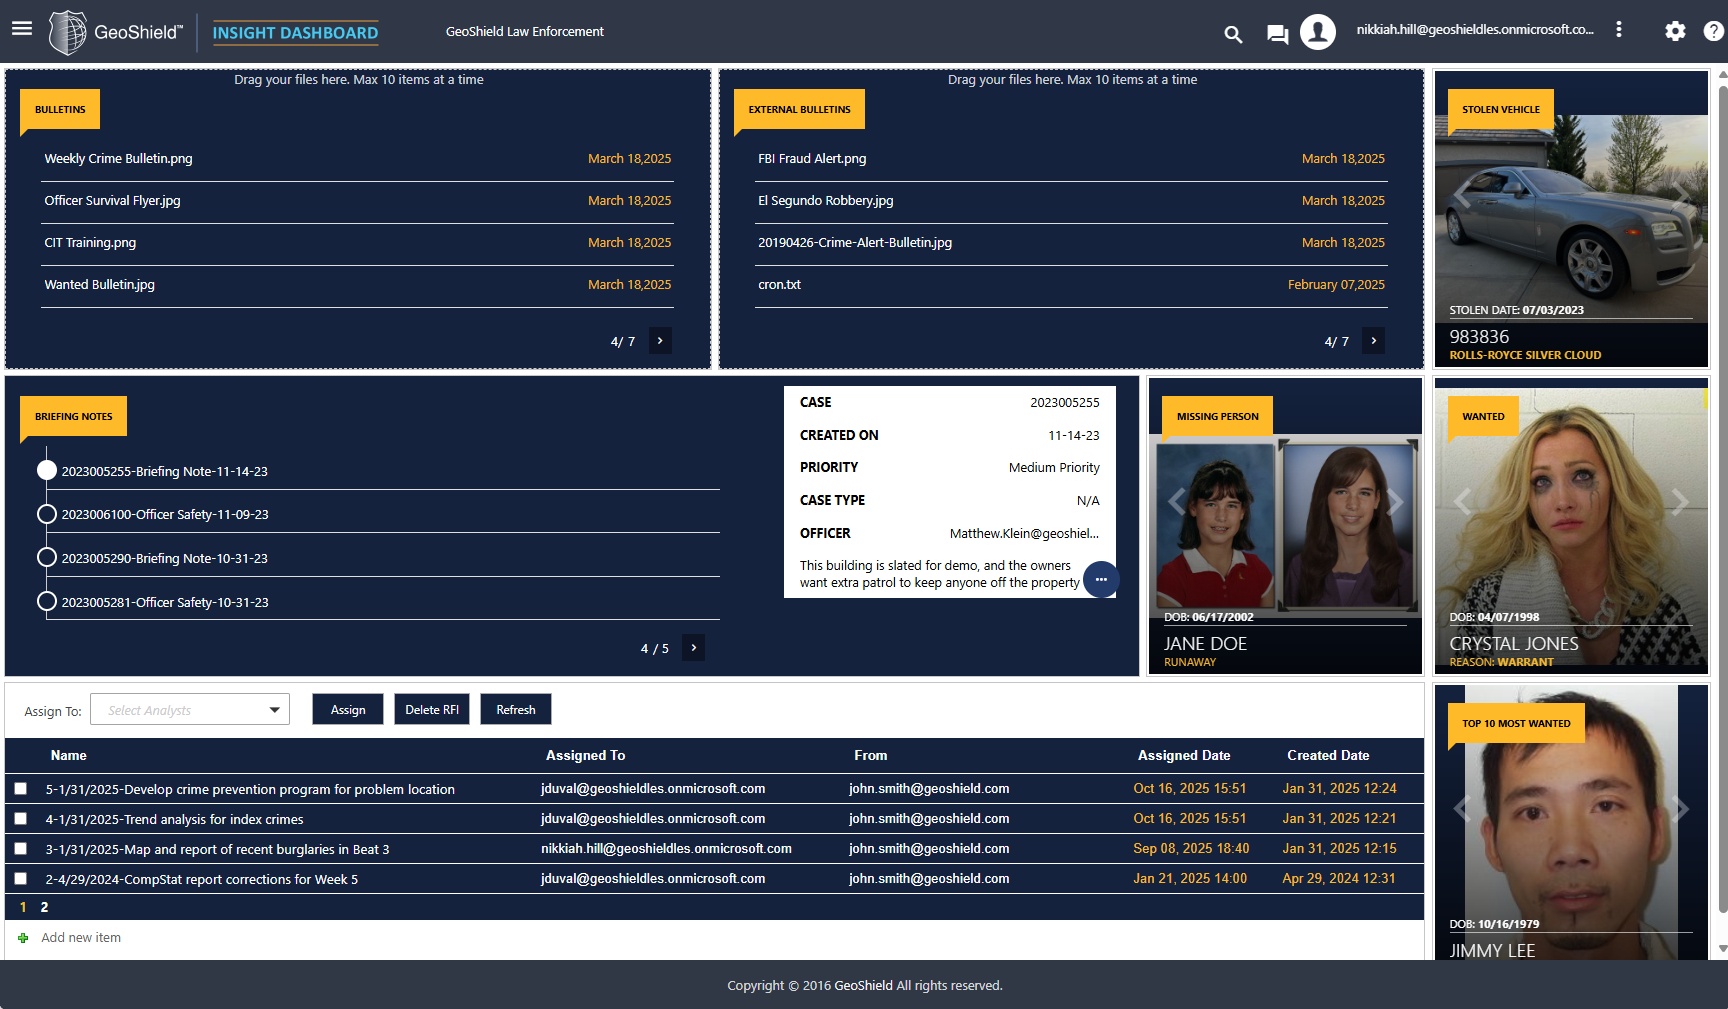Check the Develop crime prevention program row

coord(21,789)
